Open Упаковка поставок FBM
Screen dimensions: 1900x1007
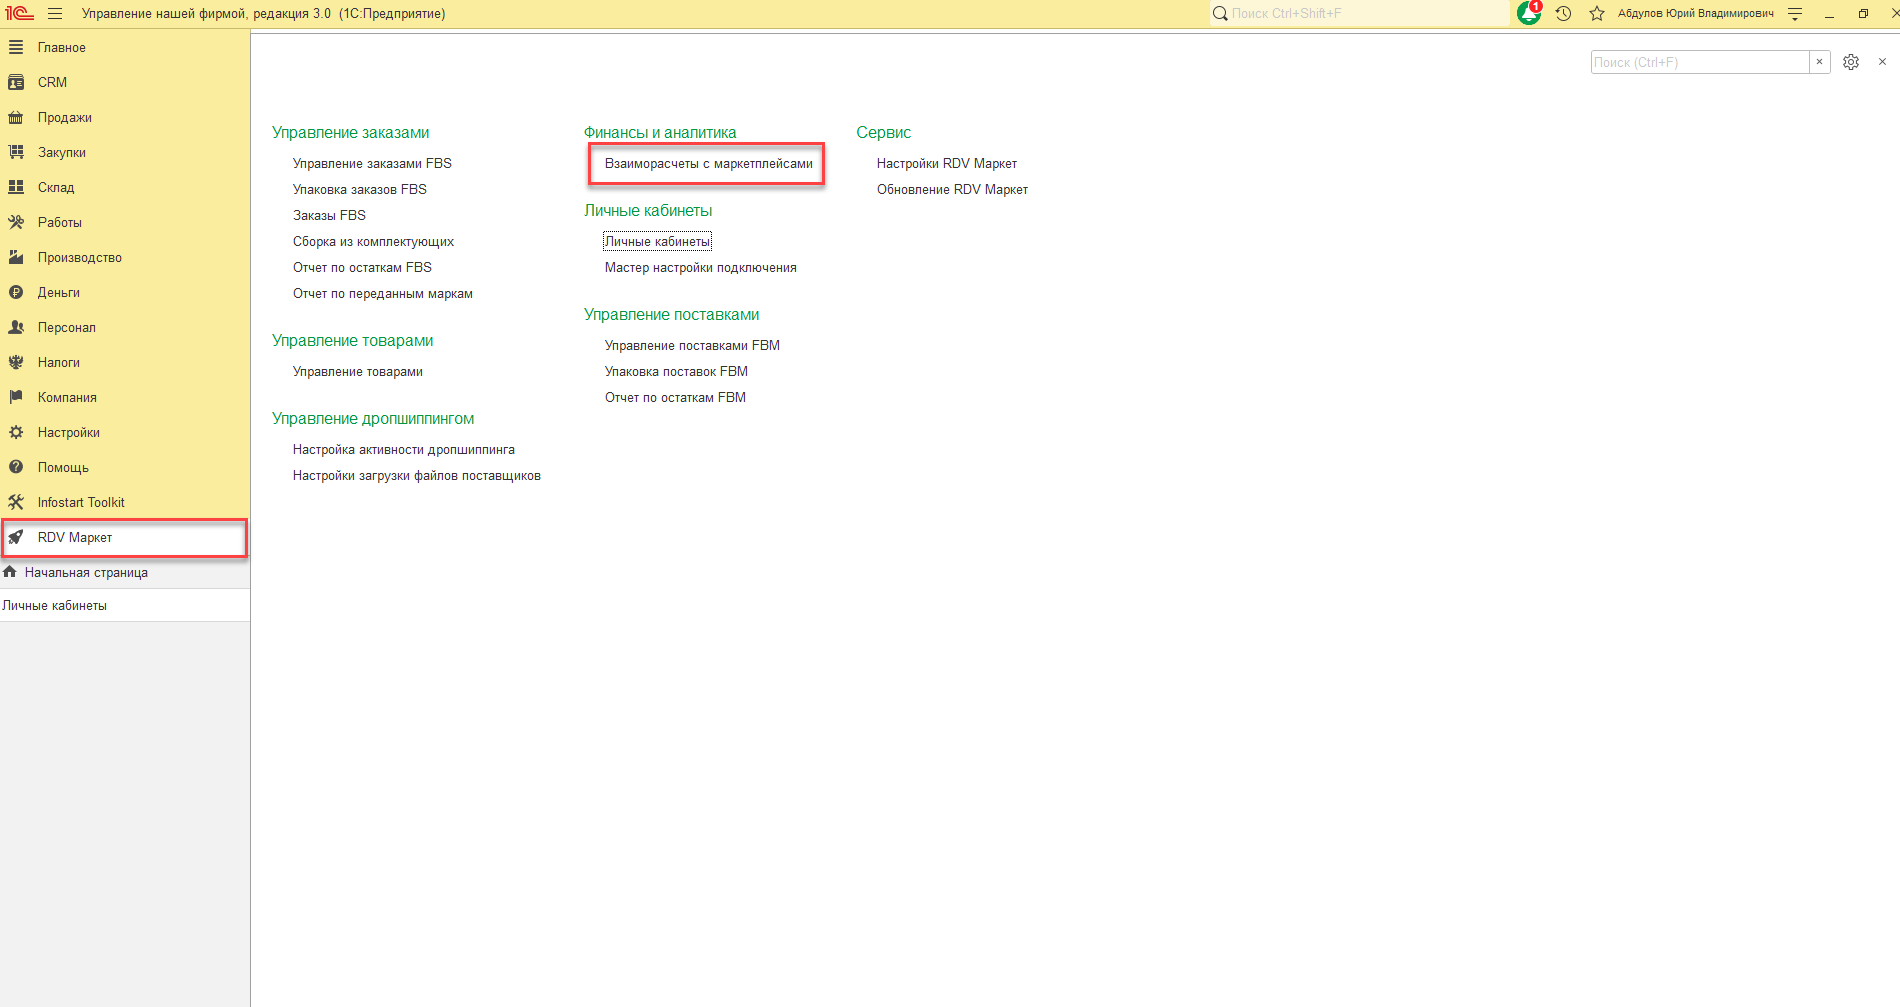pyautogui.click(x=676, y=371)
